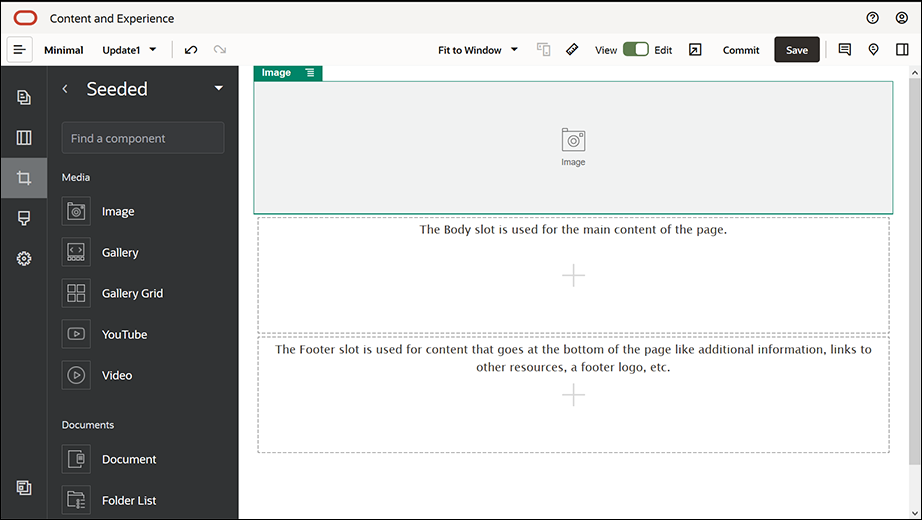Click the YouTube label
The width and height of the screenshot is (922, 520).
tap(125, 334)
